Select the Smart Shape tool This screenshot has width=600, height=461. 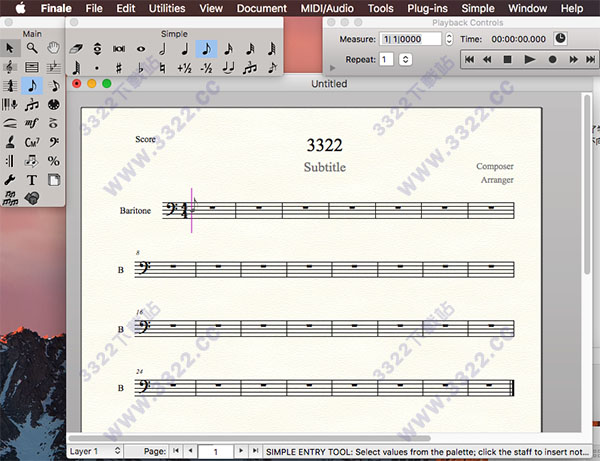(10, 123)
